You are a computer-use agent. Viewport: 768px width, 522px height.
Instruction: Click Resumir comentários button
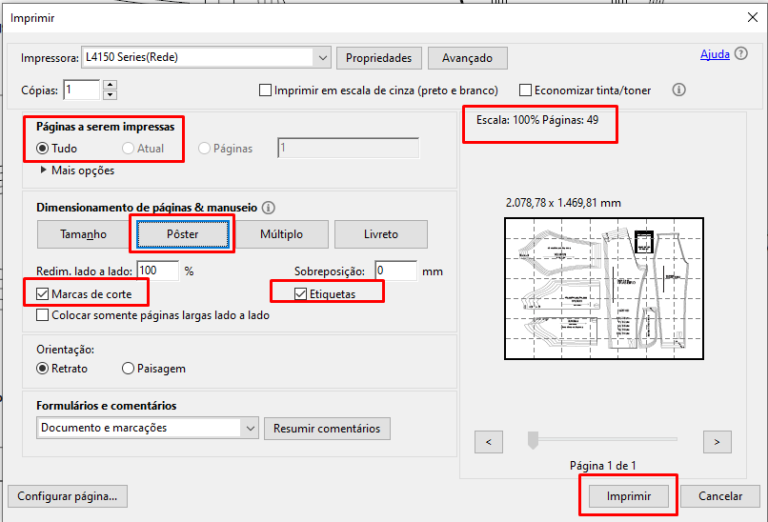(327, 428)
